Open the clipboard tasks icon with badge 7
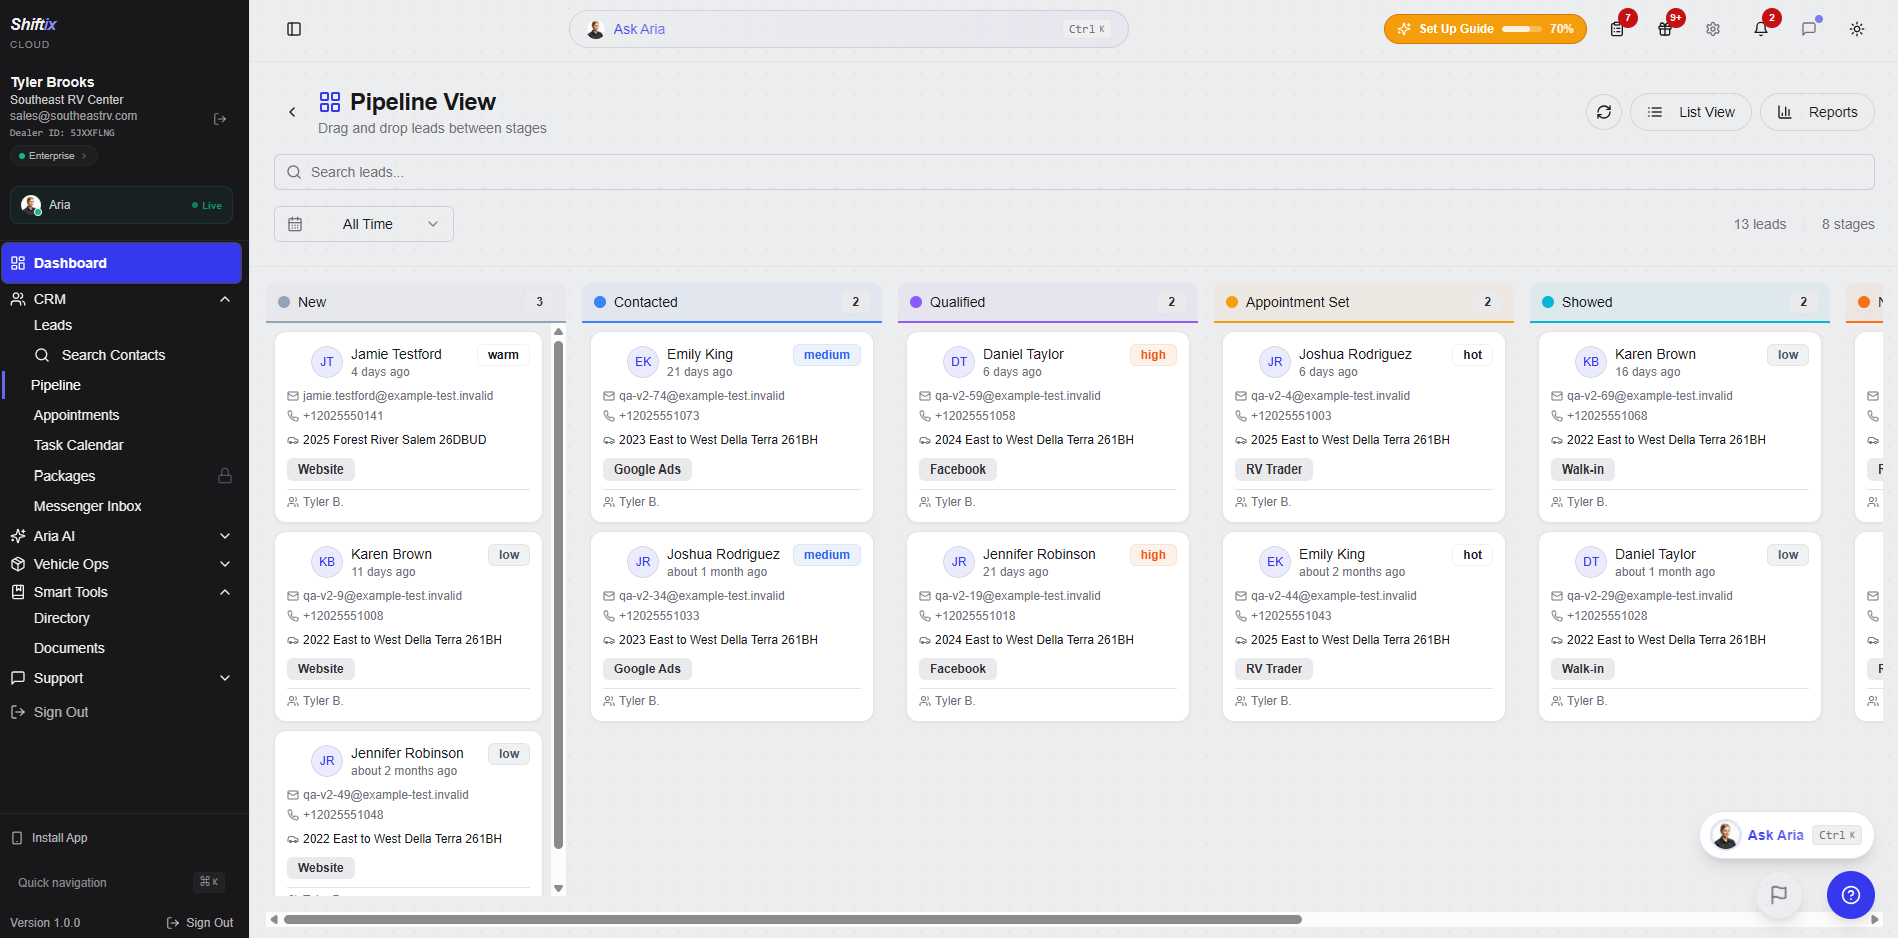Viewport: 1898px width, 938px height. [1617, 29]
